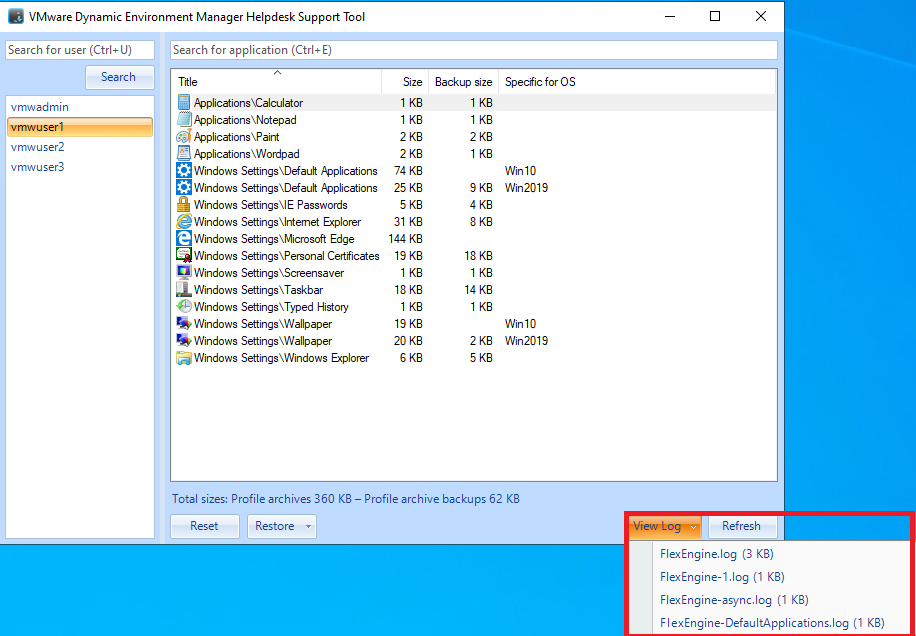
Task: Click the Windows Explorer folder icon
Action: [183, 358]
